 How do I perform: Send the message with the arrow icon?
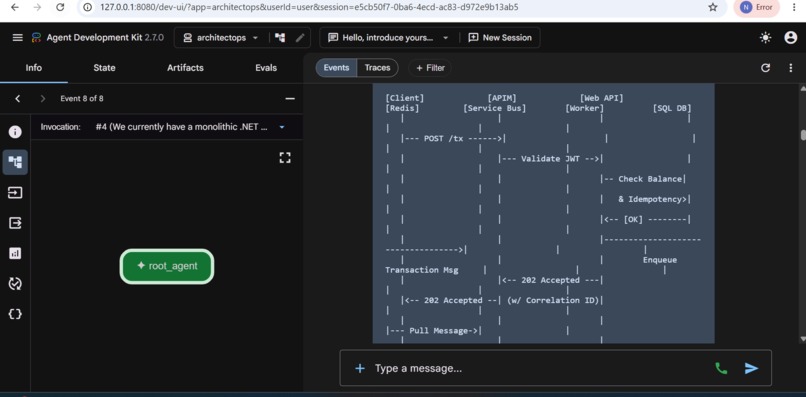(752, 368)
